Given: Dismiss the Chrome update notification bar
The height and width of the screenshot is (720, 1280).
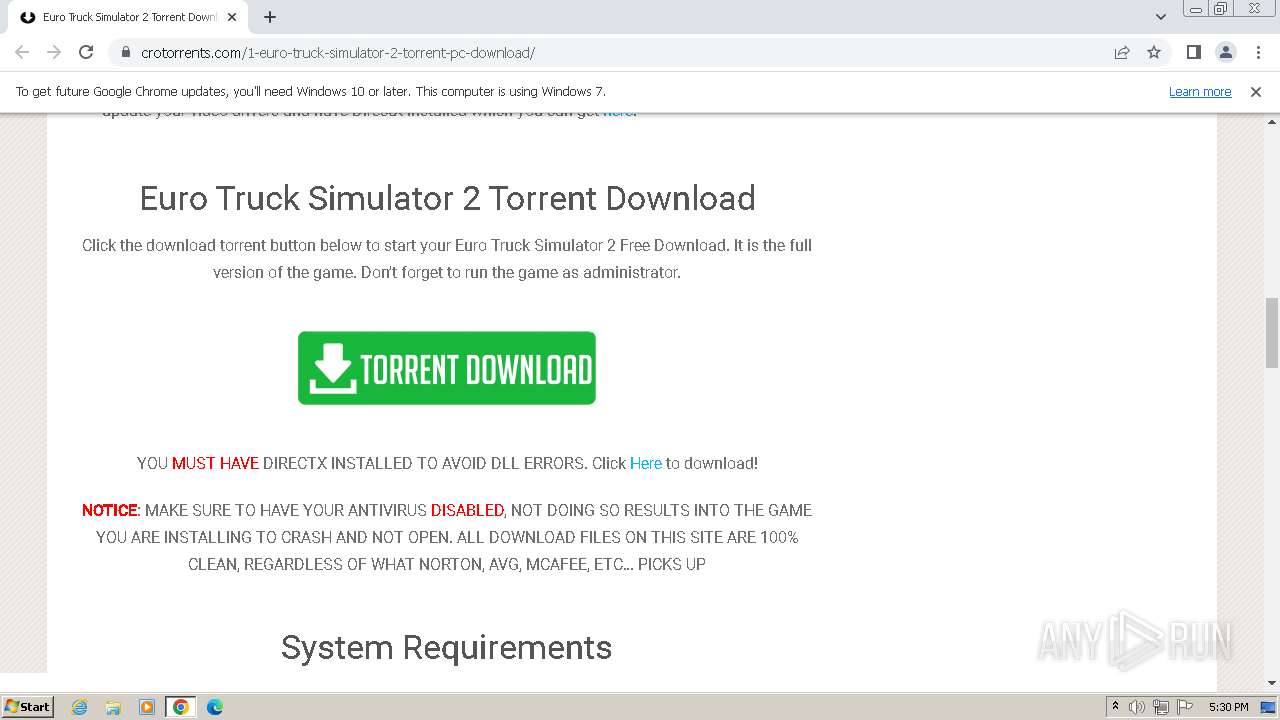Looking at the screenshot, I should tap(1256, 91).
